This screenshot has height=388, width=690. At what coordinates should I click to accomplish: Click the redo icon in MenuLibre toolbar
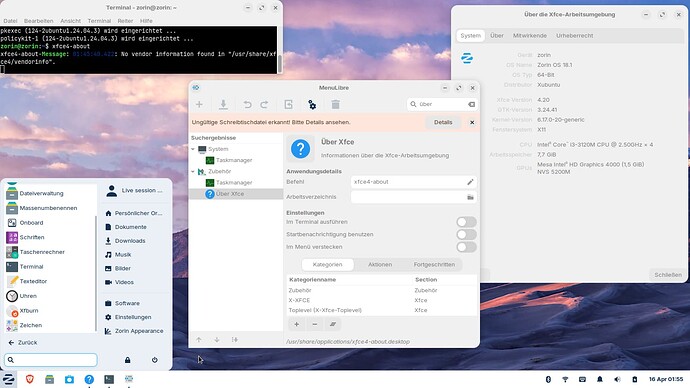click(264, 104)
